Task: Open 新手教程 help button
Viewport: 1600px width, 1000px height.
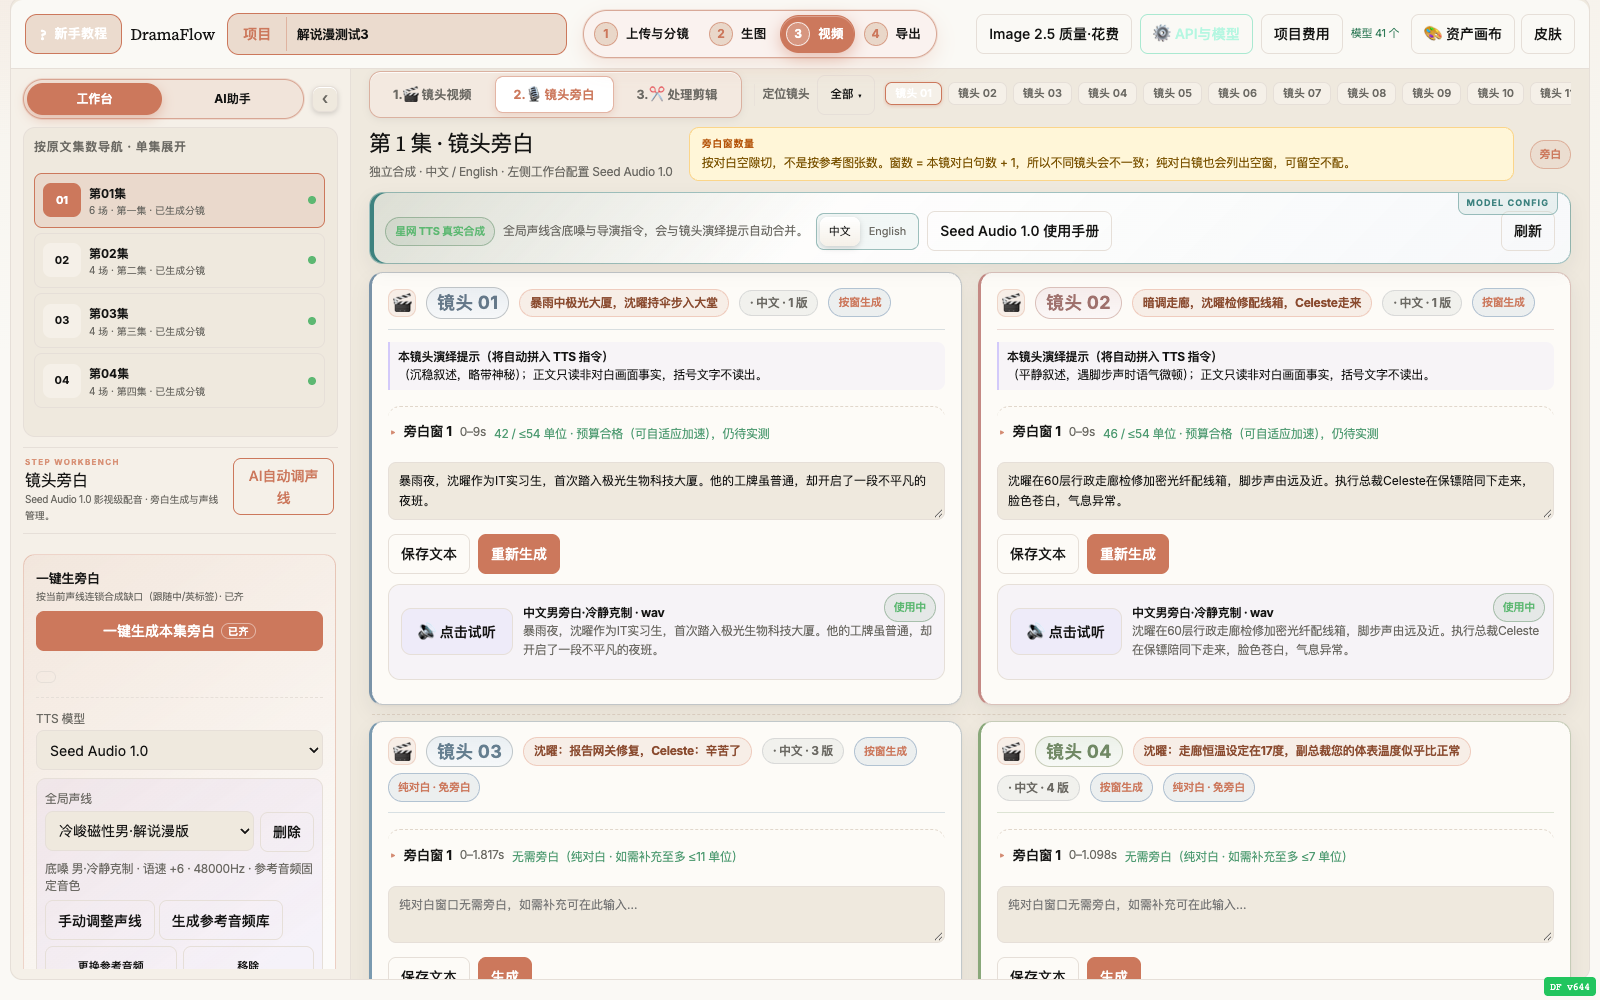Action: [73, 34]
